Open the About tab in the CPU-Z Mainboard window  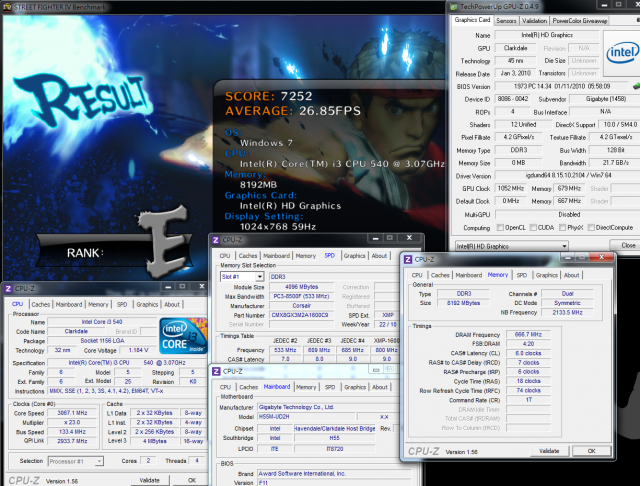pos(379,387)
